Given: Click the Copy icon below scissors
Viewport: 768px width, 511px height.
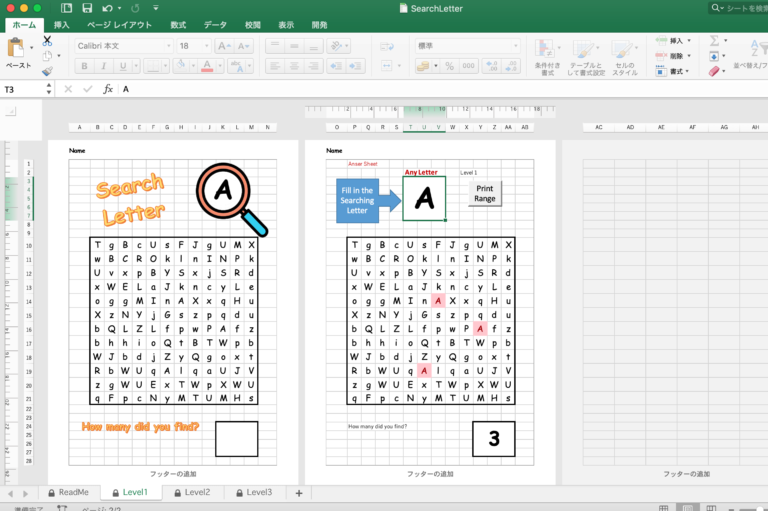Looking at the screenshot, I should [47, 55].
